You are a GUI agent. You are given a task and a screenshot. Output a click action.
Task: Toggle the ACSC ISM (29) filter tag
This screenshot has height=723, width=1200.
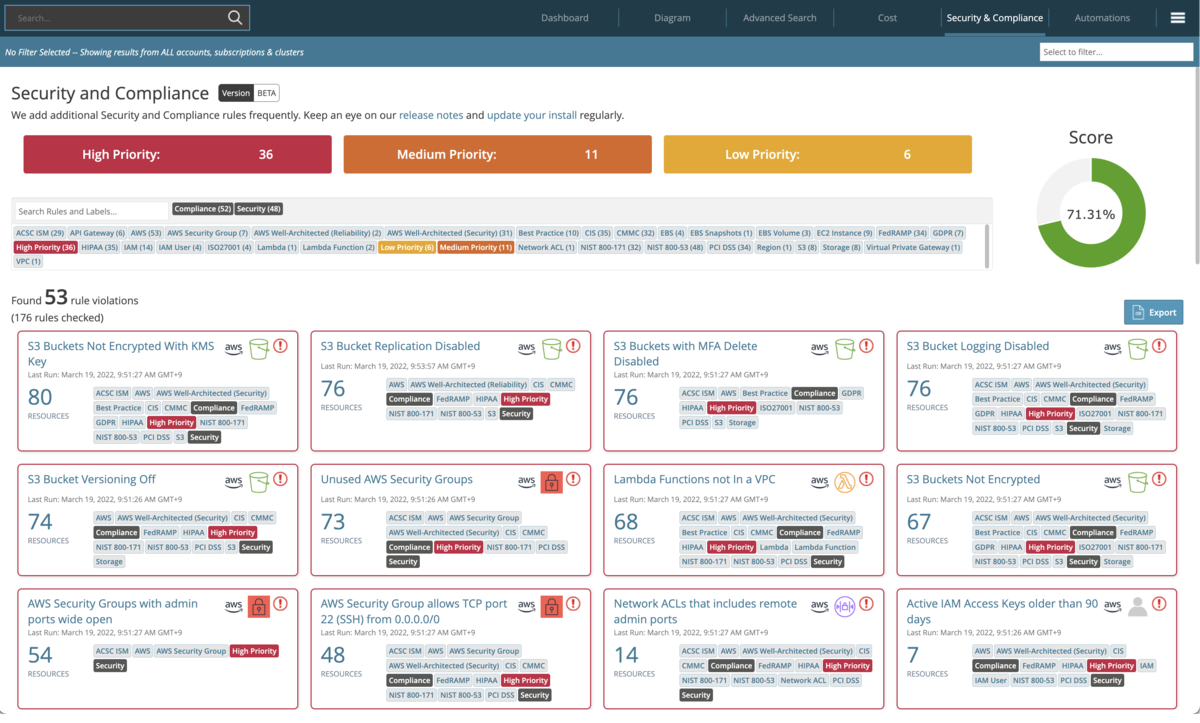pos(40,233)
